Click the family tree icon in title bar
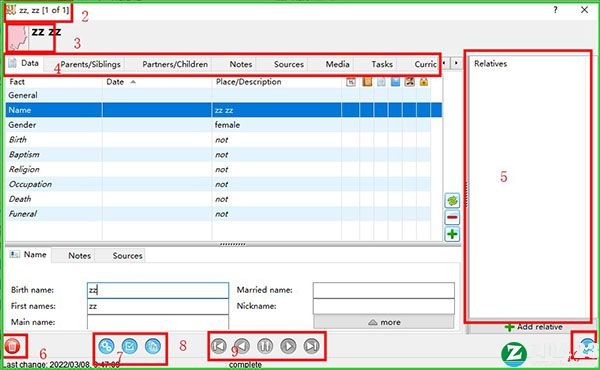The width and height of the screenshot is (600, 370). tap(11, 10)
